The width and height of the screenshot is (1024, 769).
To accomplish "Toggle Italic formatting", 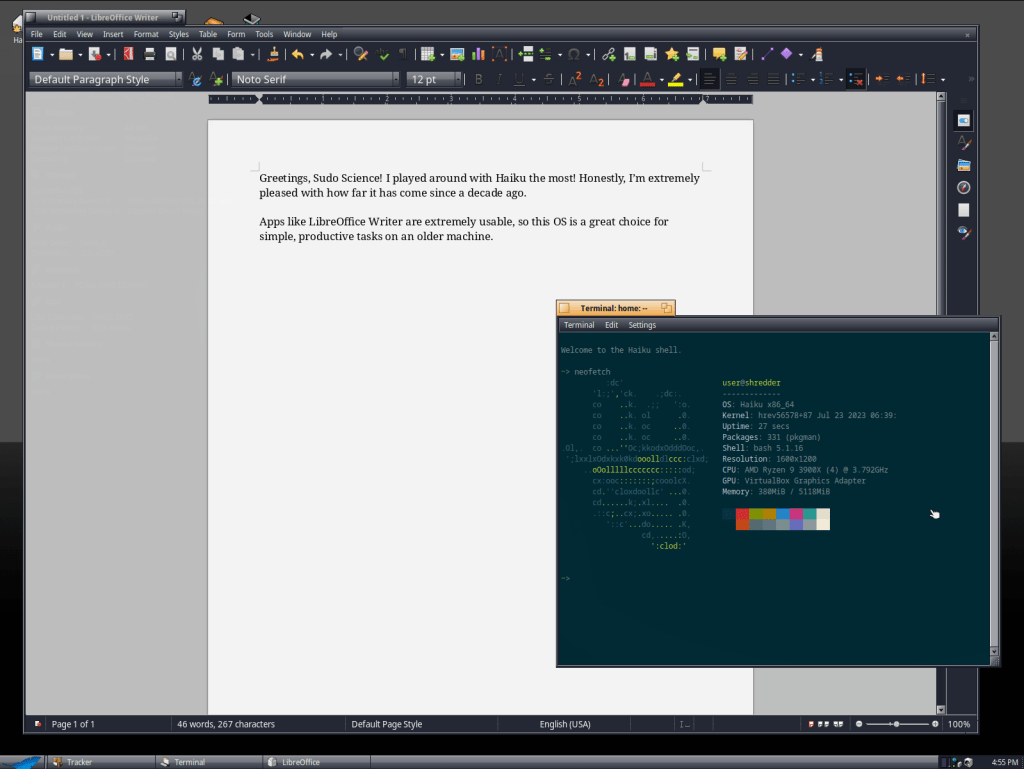I will point(498,79).
